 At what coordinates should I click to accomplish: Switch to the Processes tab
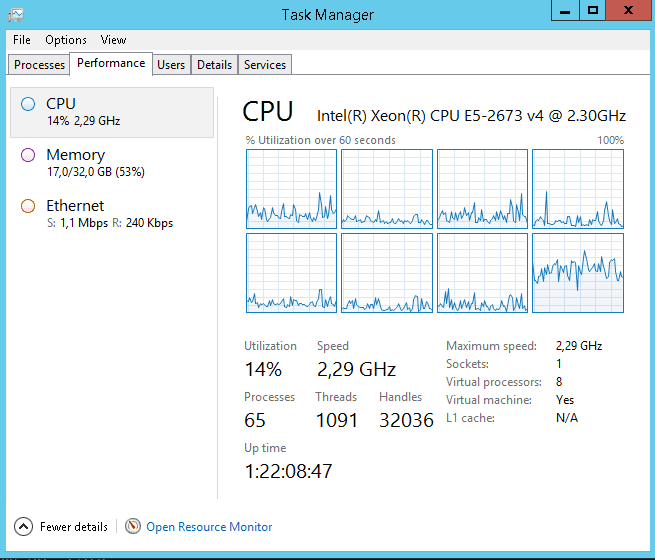tap(40, 65)
